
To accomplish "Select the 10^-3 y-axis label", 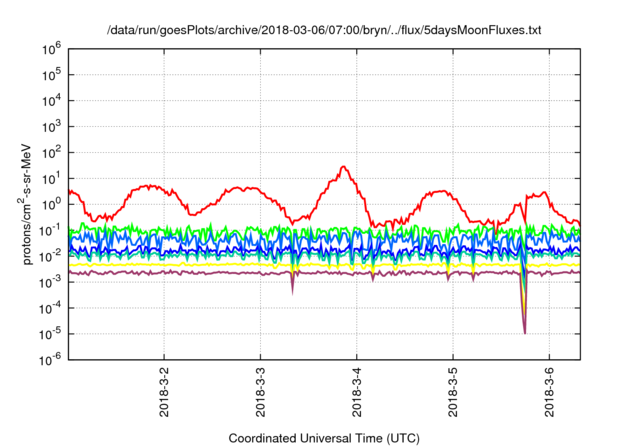I will pyautogui.click(x=51, y=282).
